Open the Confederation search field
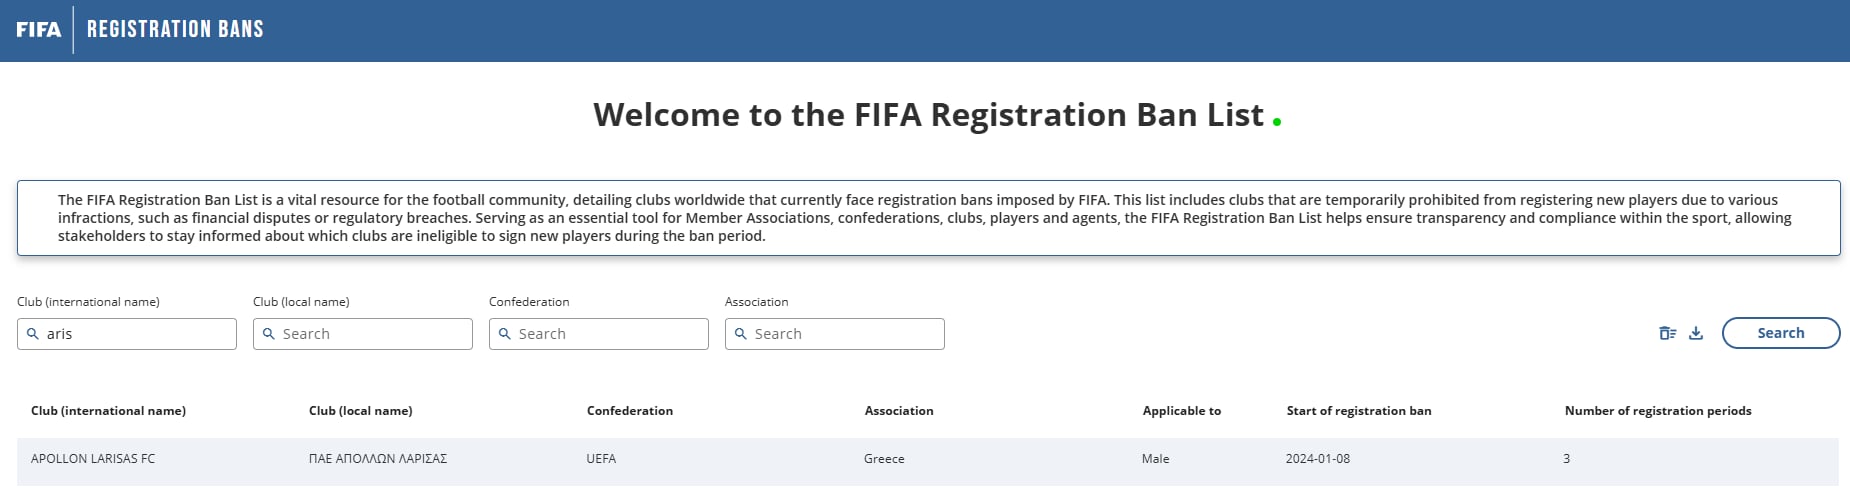 tap(599, 334)
